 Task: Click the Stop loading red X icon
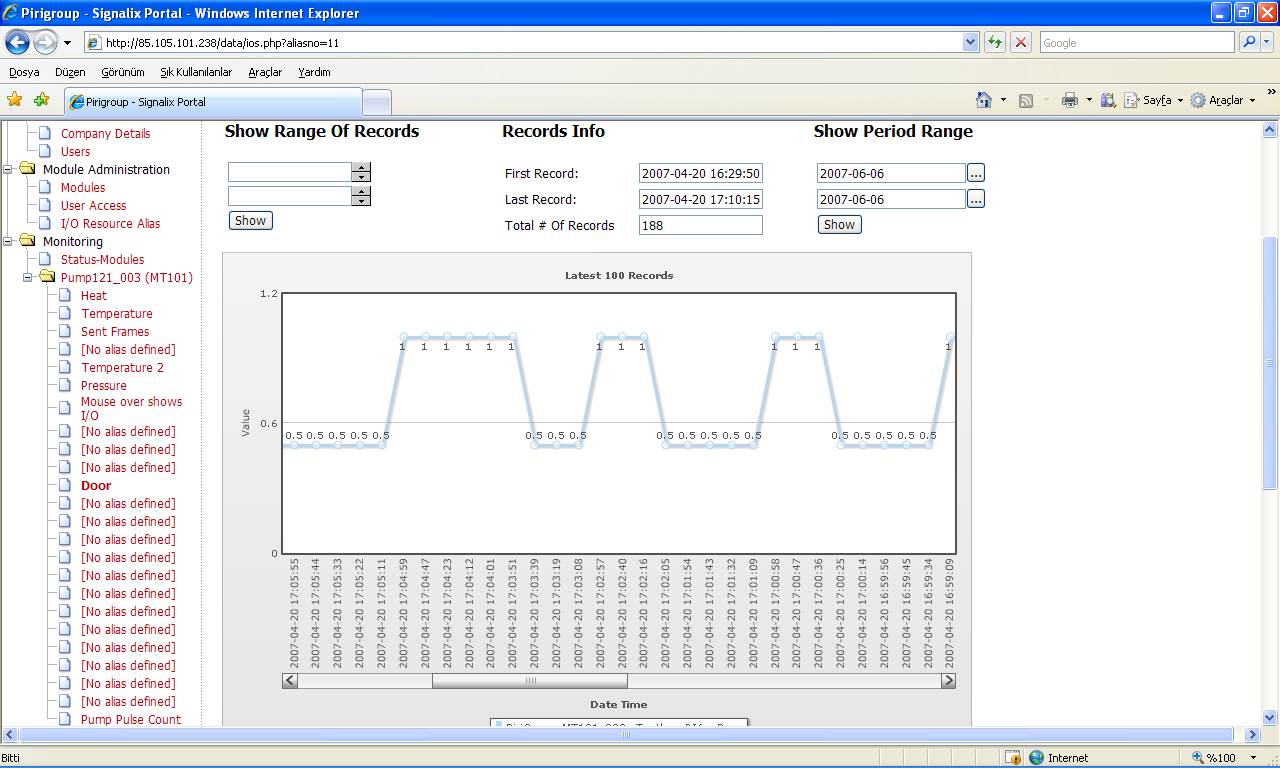pyautogui.click(x=1021, y=42)
